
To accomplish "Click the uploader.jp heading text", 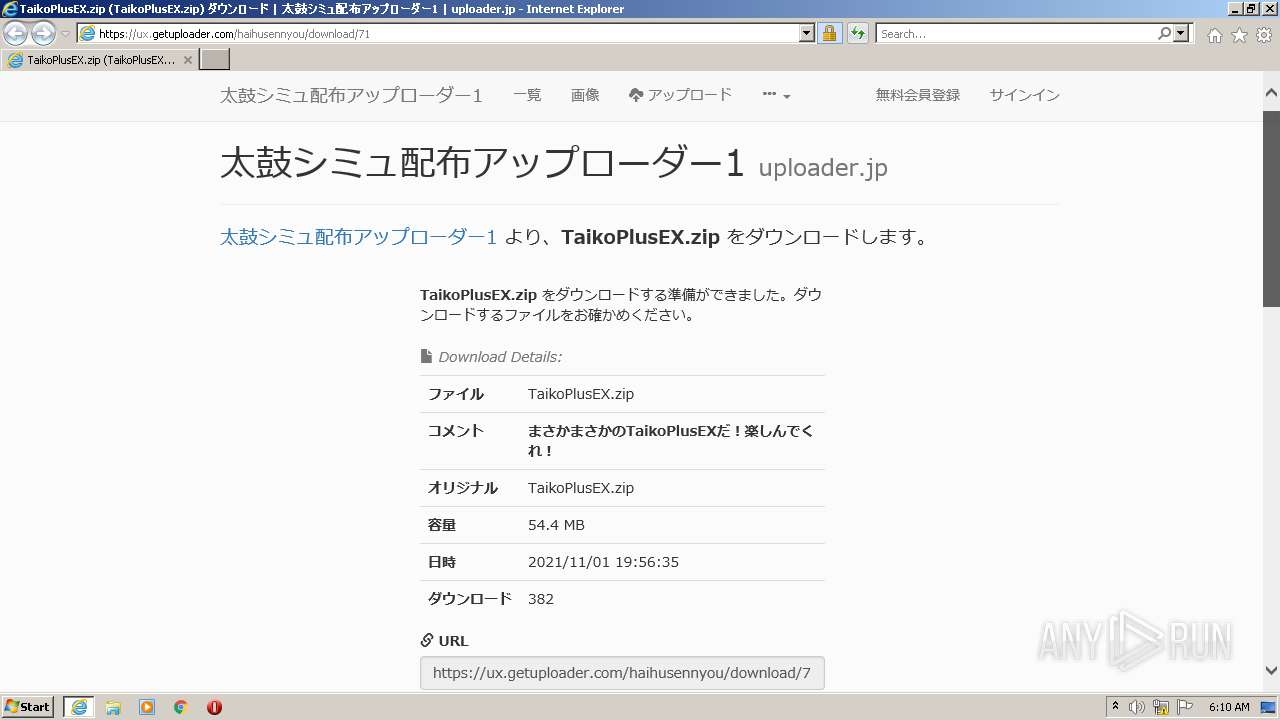I will coord(823,167).
